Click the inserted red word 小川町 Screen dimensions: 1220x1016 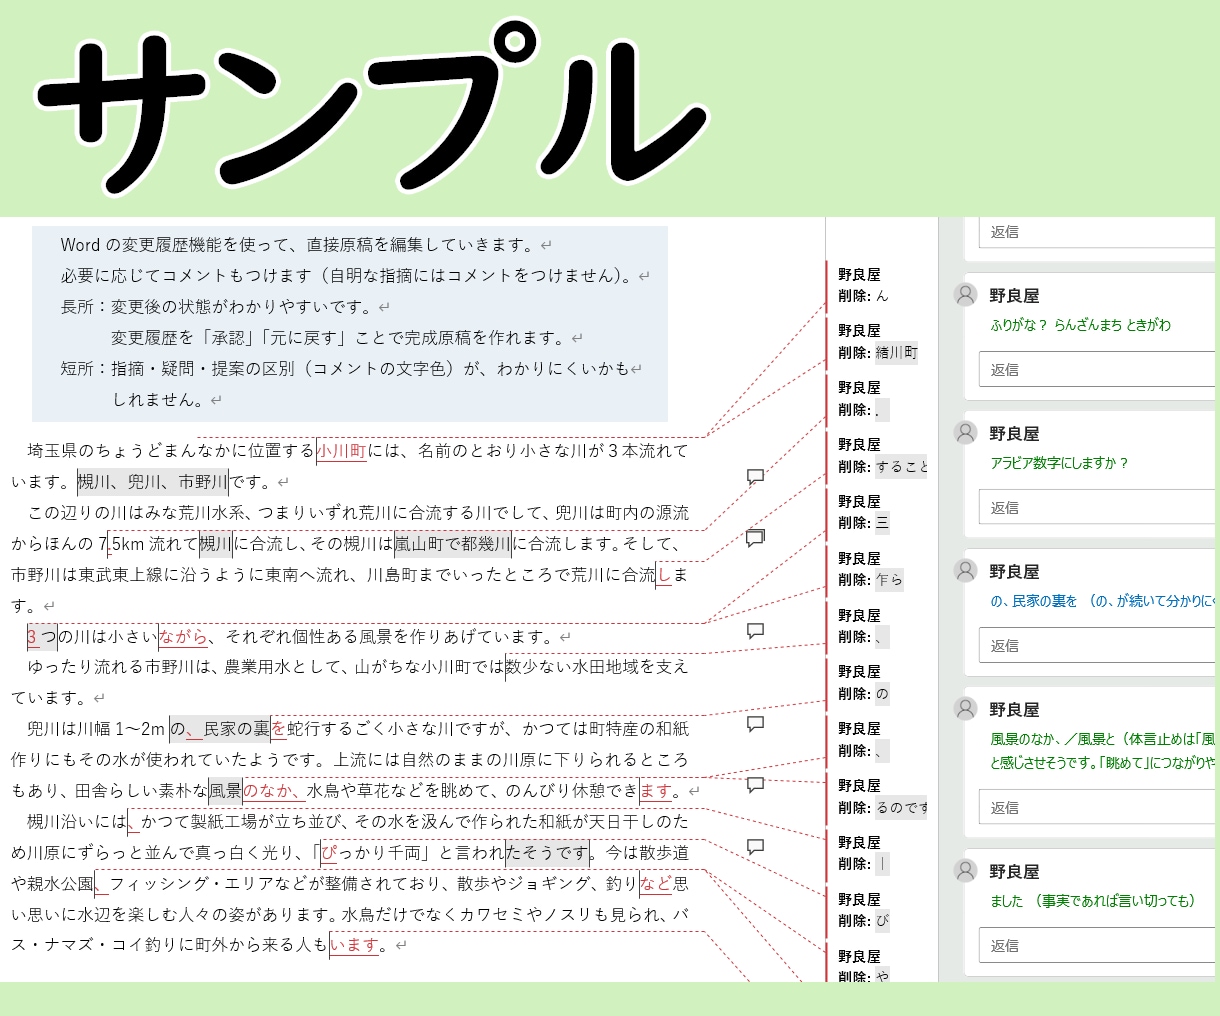(341, 451)
